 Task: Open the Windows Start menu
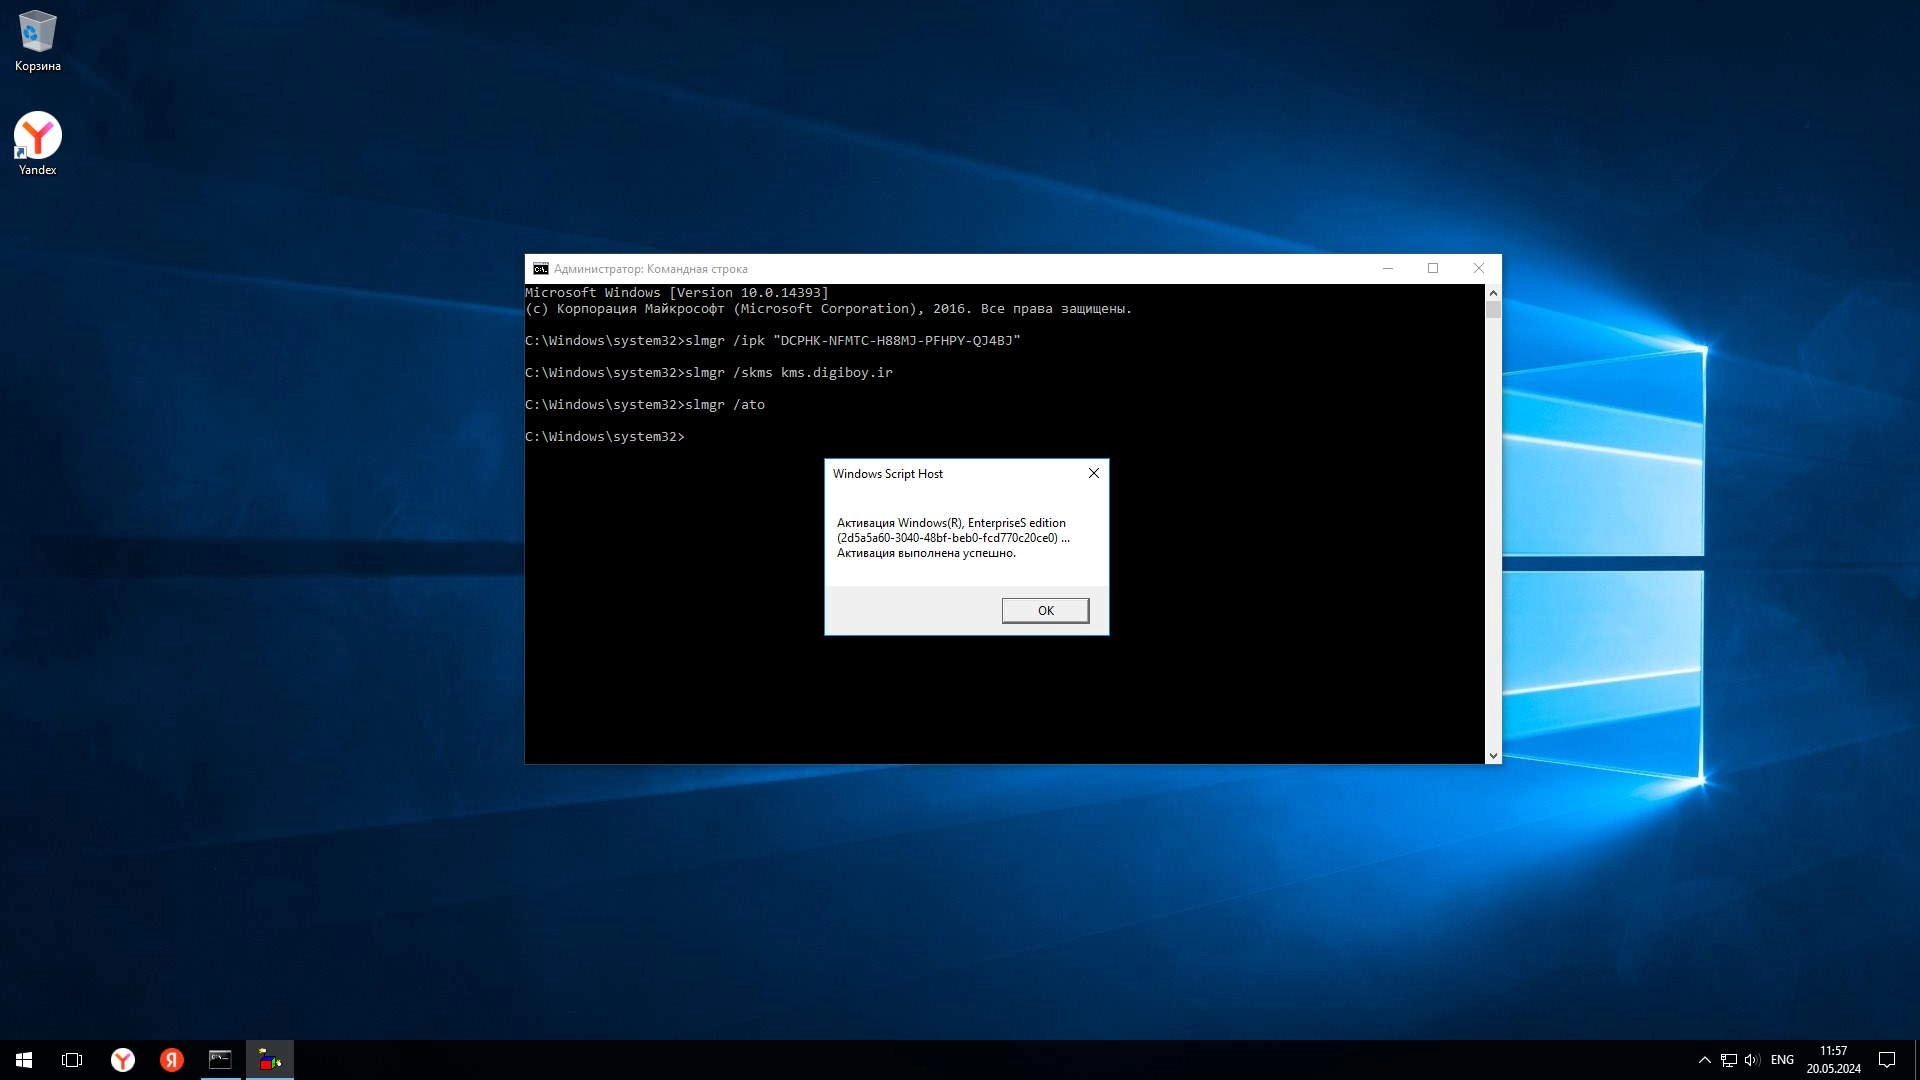[24, 1059]
